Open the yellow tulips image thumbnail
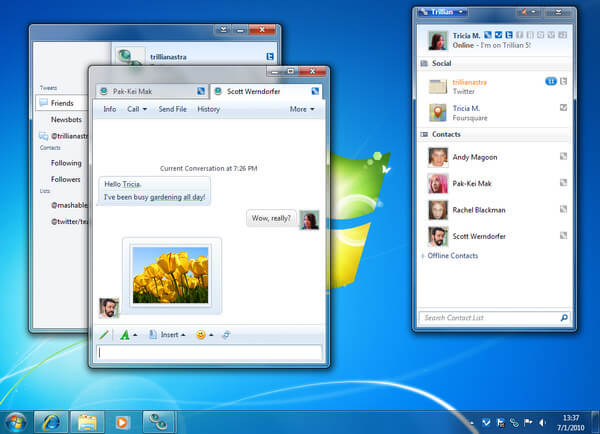 pos(171,276)
